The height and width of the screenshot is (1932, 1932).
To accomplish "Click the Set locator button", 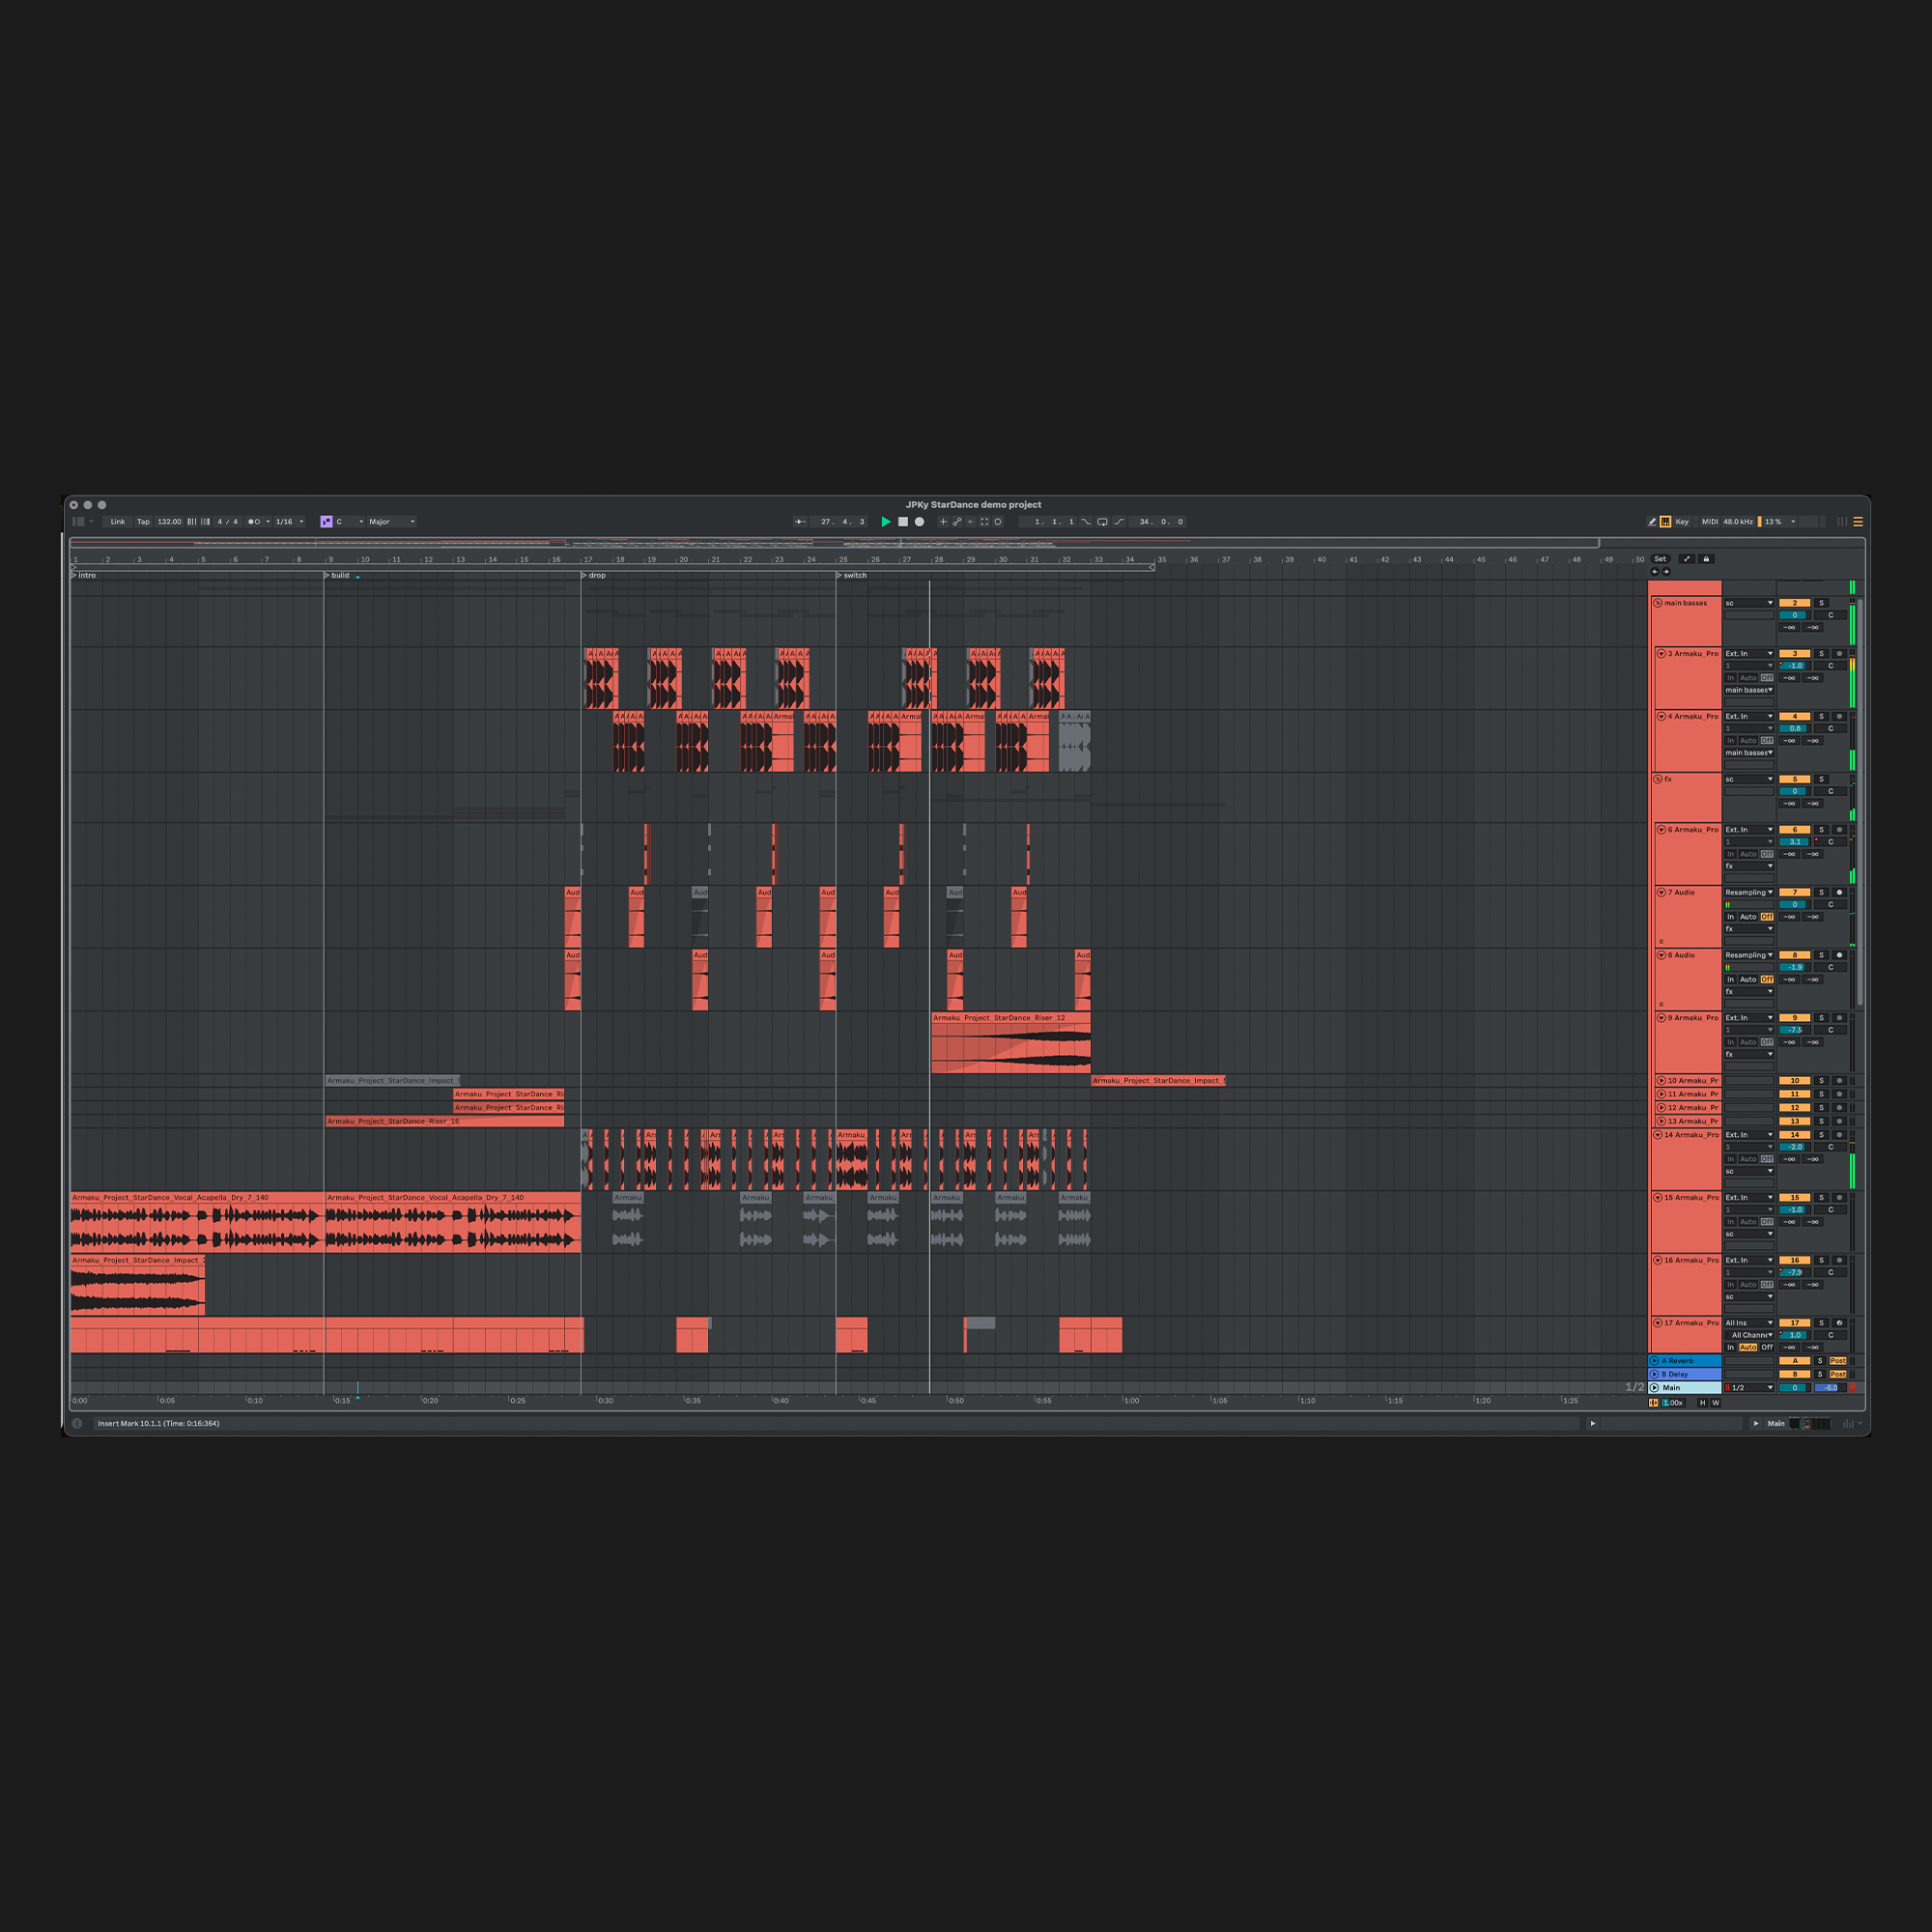I will pyautogui.click(x=1660, y=559).
